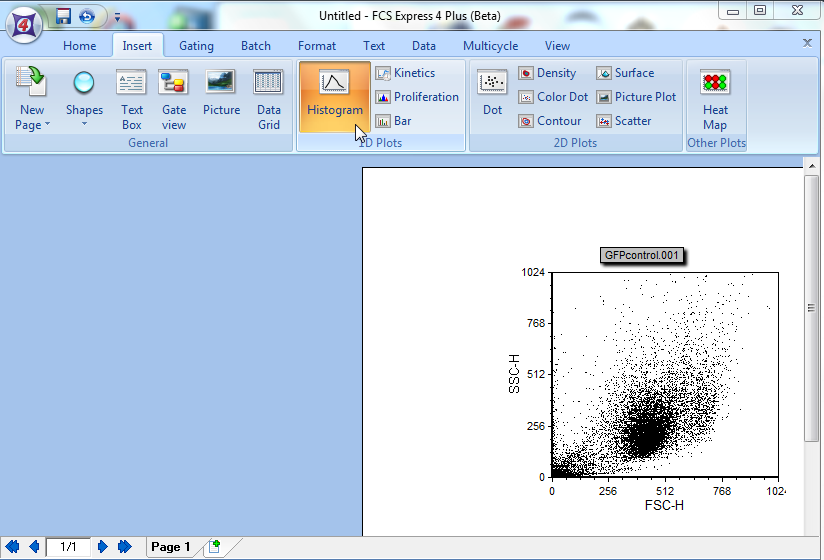Click the FSC-H axis label
Image resolution: width=824 pixels, height=560 pixels.
coord(664,505)
